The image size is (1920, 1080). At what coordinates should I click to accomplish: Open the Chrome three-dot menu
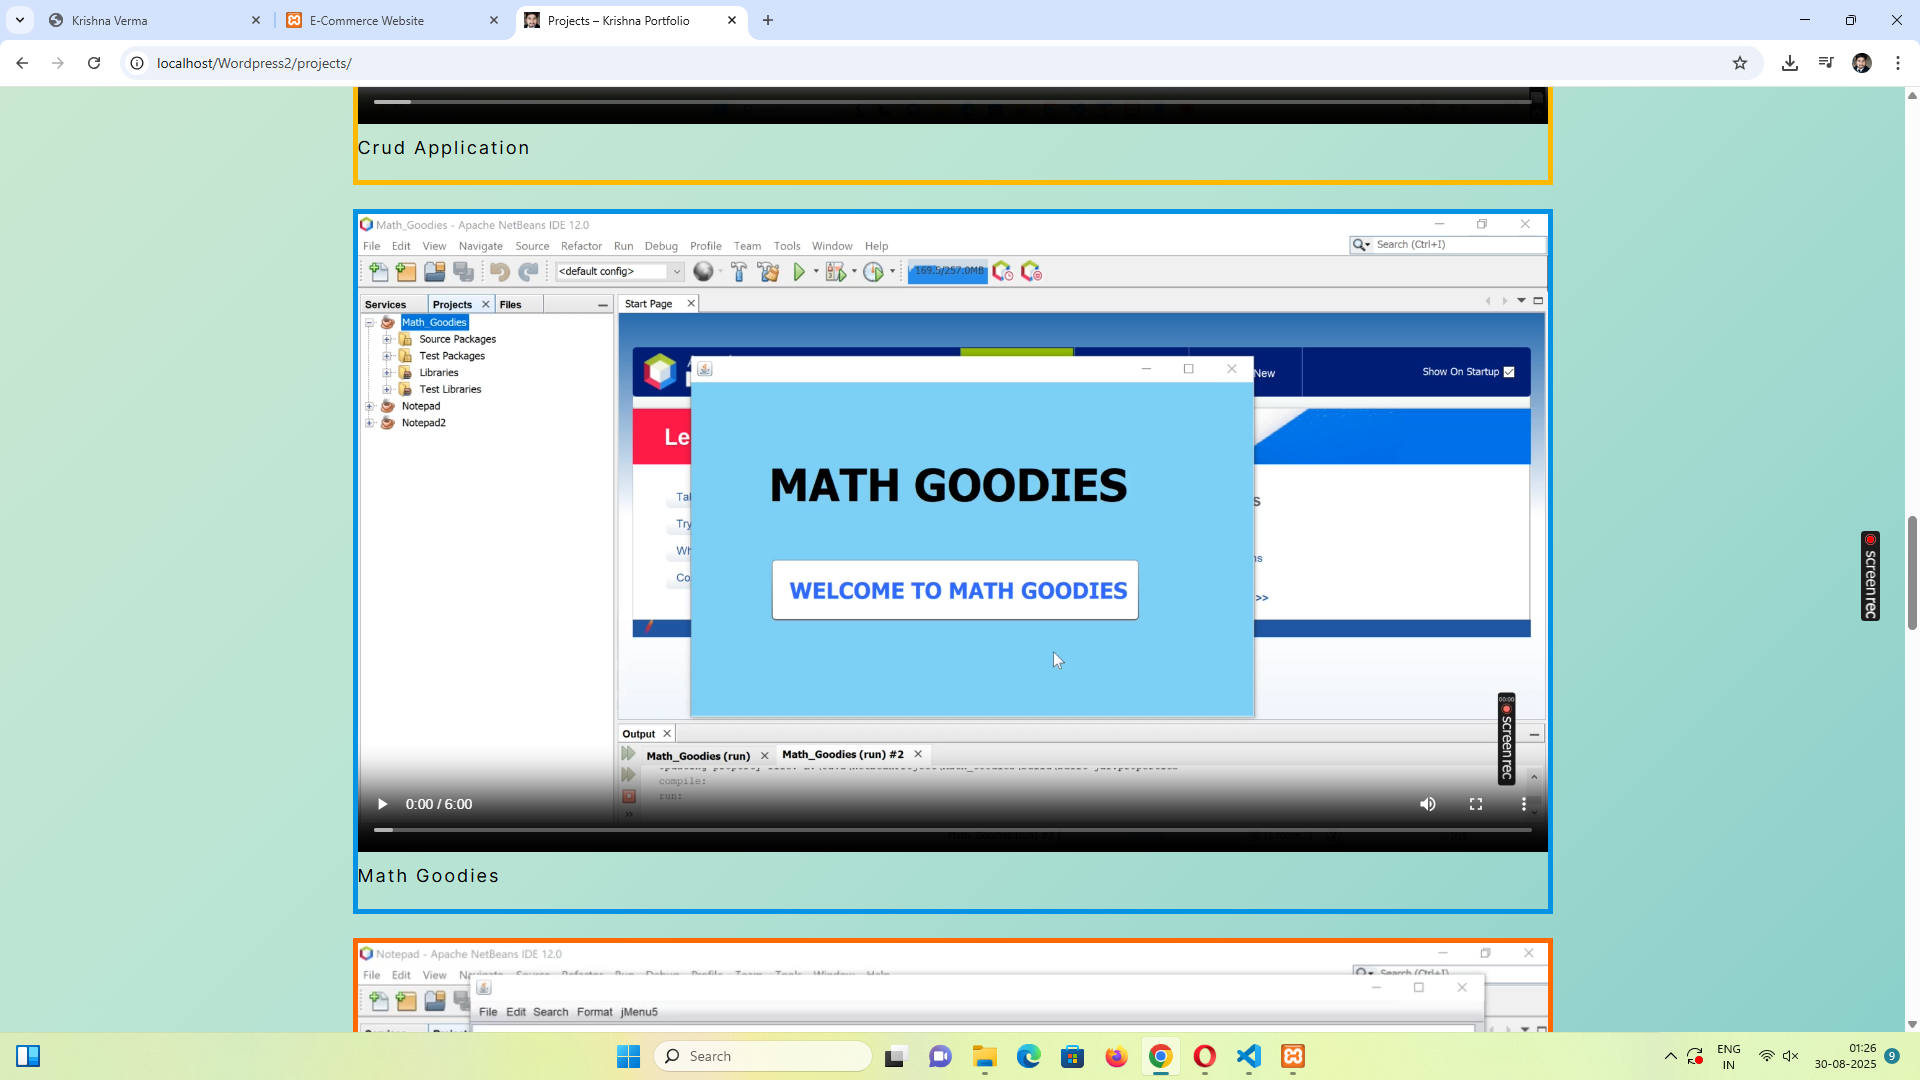pyautogui.click(x=1898, y=63)
